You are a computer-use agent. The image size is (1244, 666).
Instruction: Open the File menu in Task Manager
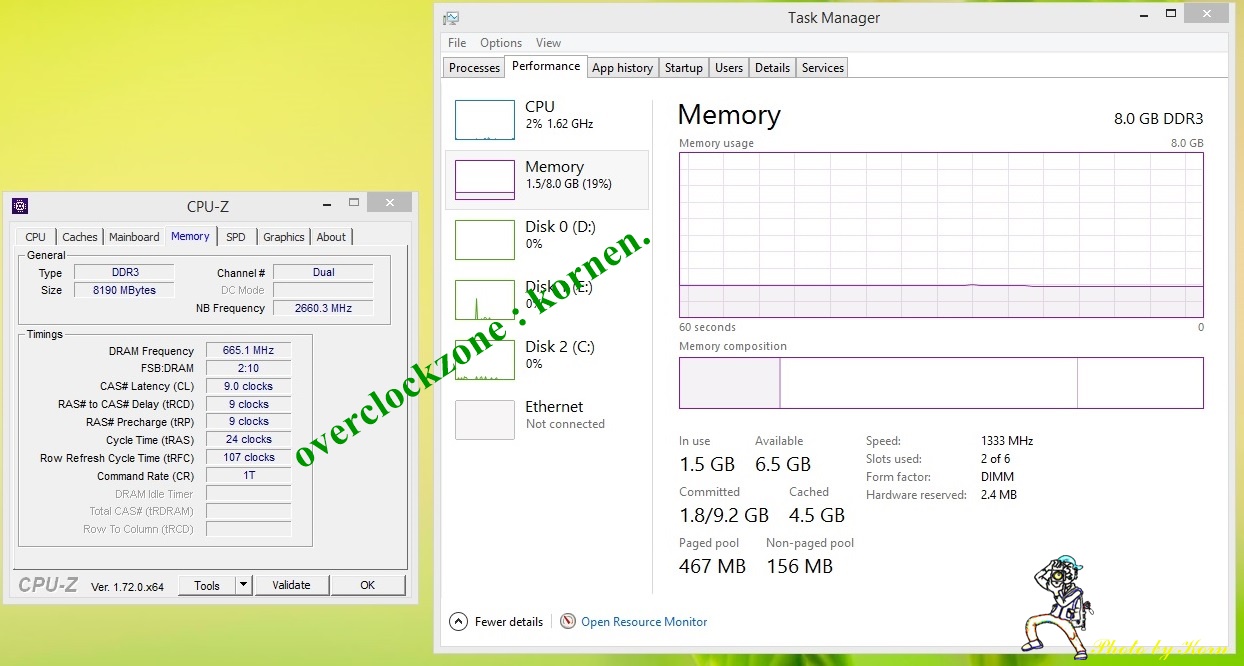[x=457, y=43]
